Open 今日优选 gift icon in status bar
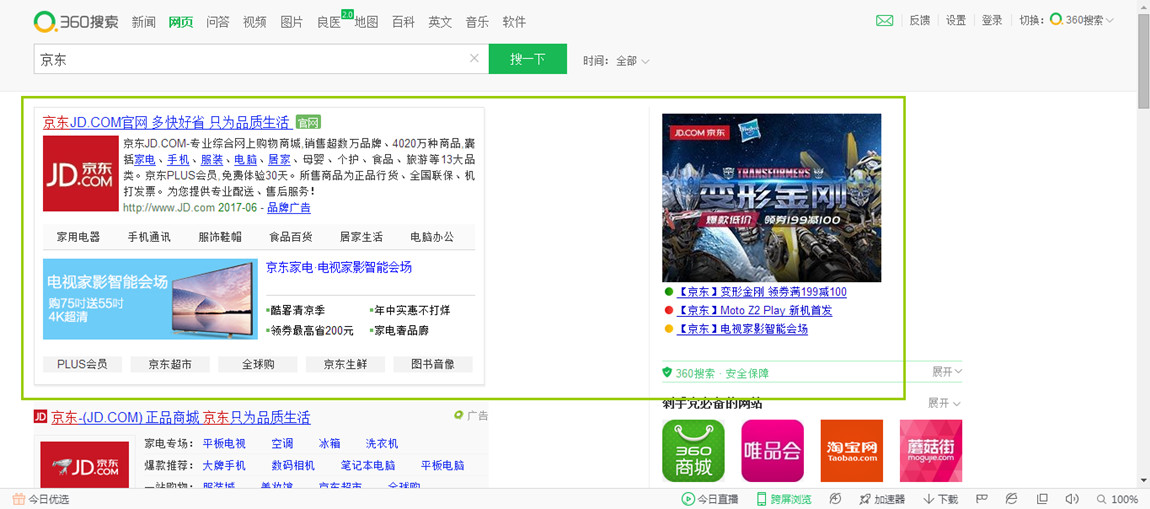Image resolution: width=1150 pixels, height=509 pixels. [19, 499]
